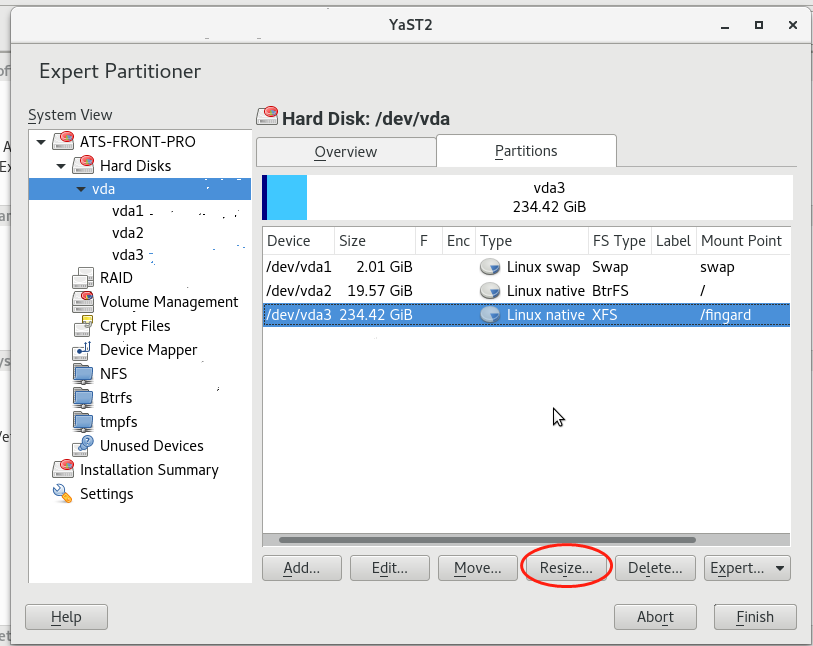Screen dimensions: 813x646
Task: Click the Btrfs folder icon
Action: pos(83,398)
